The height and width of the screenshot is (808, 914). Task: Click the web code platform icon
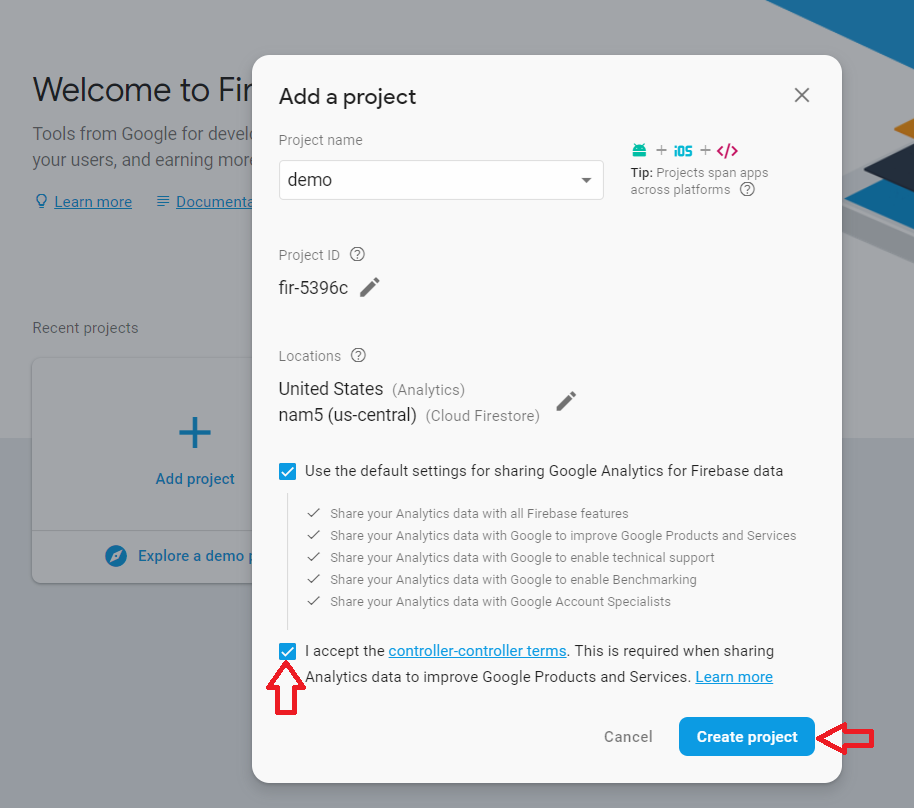coord(727,151)
